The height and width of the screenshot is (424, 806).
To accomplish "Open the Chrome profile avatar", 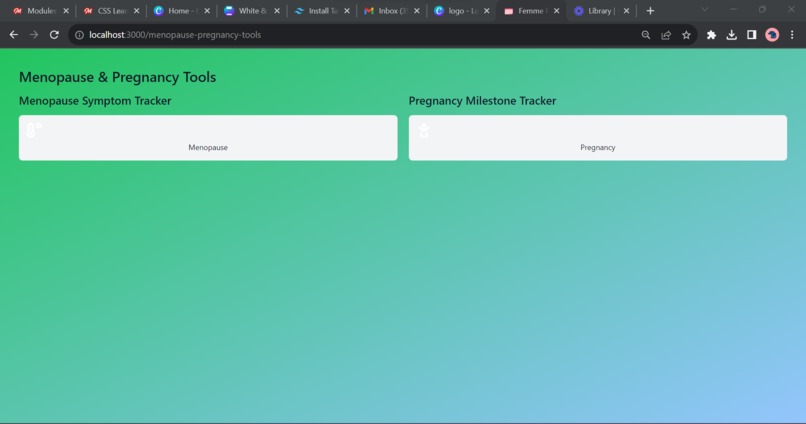I will pyautogui.click(x=772, y=35).
